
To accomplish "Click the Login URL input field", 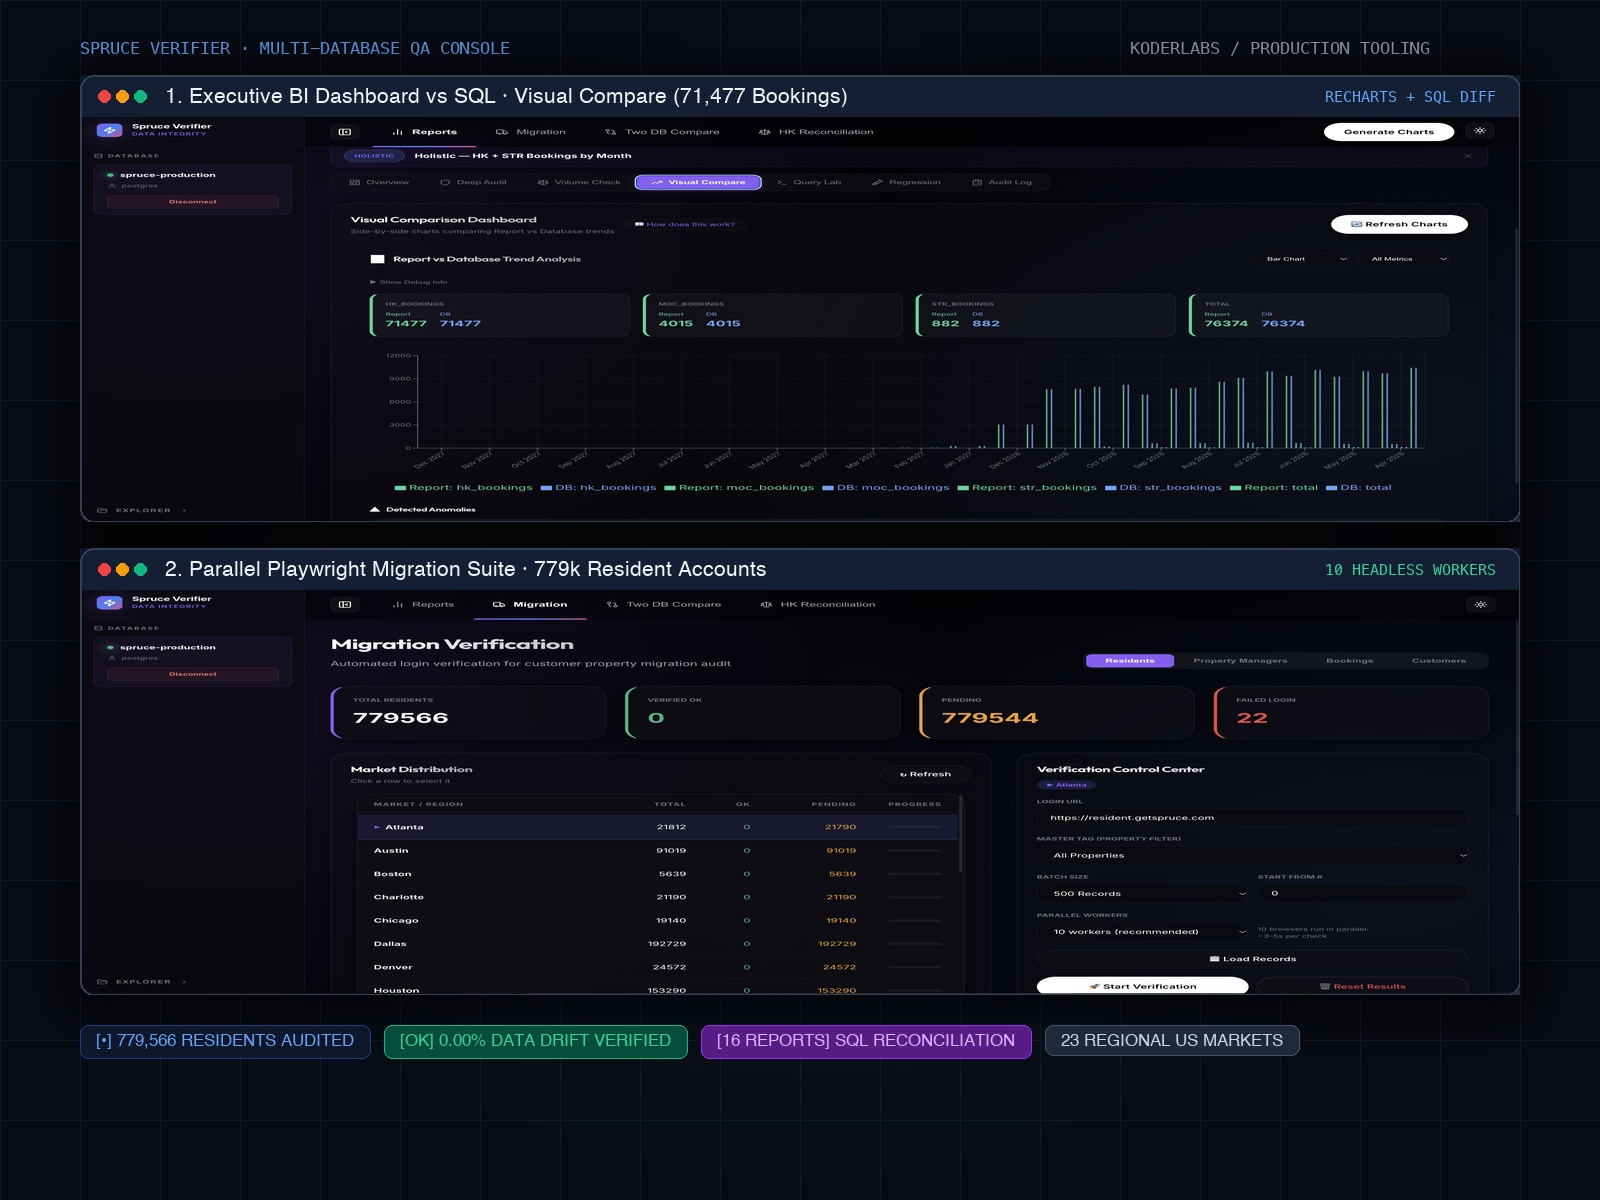I will [1253, 818].
